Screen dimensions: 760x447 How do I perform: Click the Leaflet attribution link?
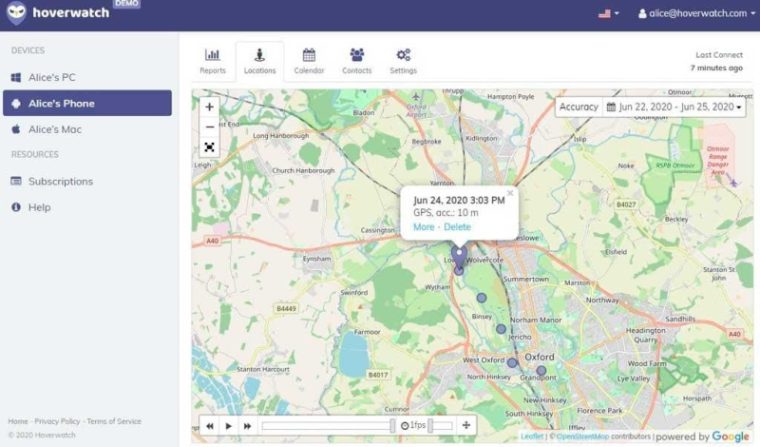coord(532,437)
